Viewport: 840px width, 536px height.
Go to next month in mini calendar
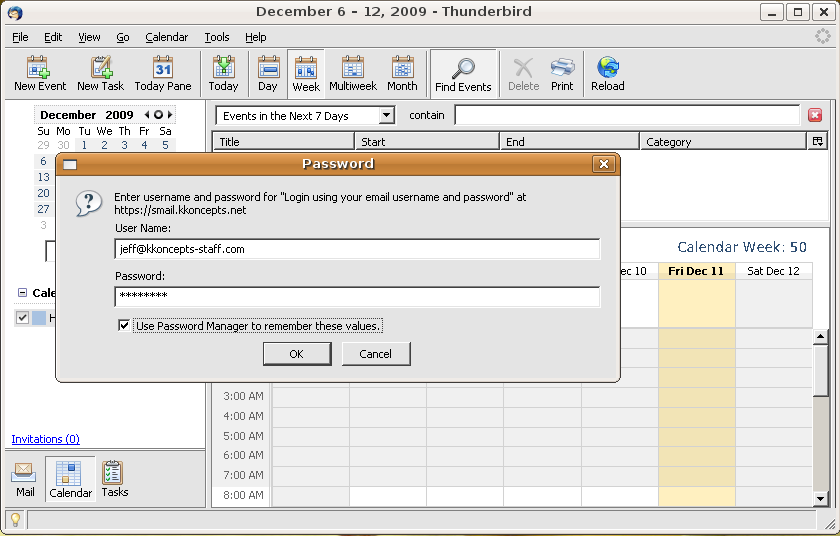tap(170, 115)
